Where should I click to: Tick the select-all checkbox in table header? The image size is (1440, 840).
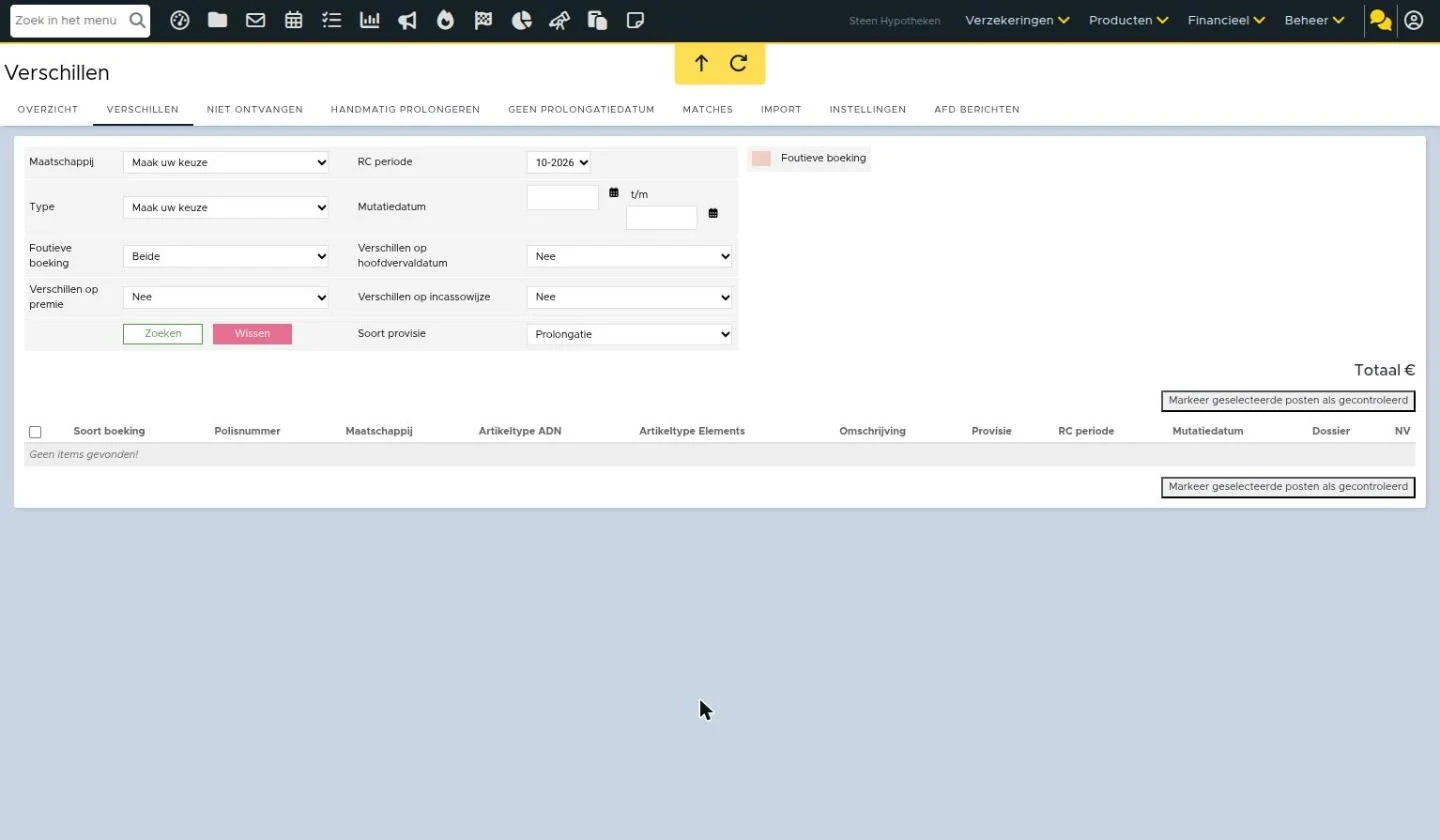(x=35, y=432)
